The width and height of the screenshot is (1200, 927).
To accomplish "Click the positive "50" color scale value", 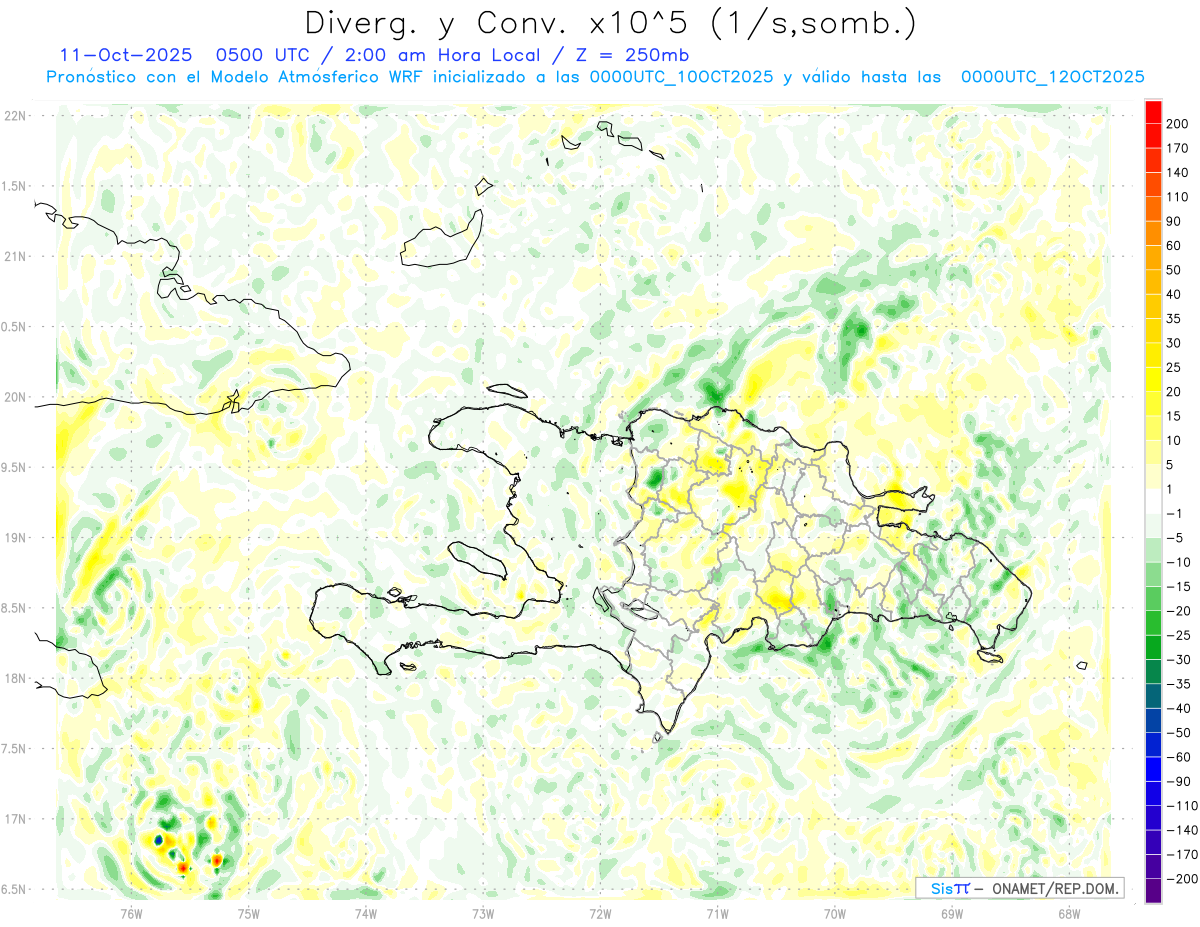I will (1175, 270).
